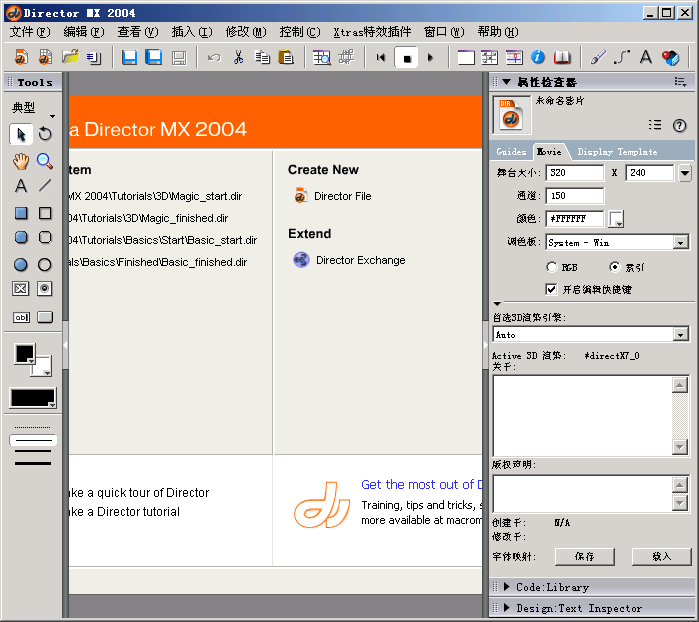Expand the Code:Library panel

click(506, 587)
